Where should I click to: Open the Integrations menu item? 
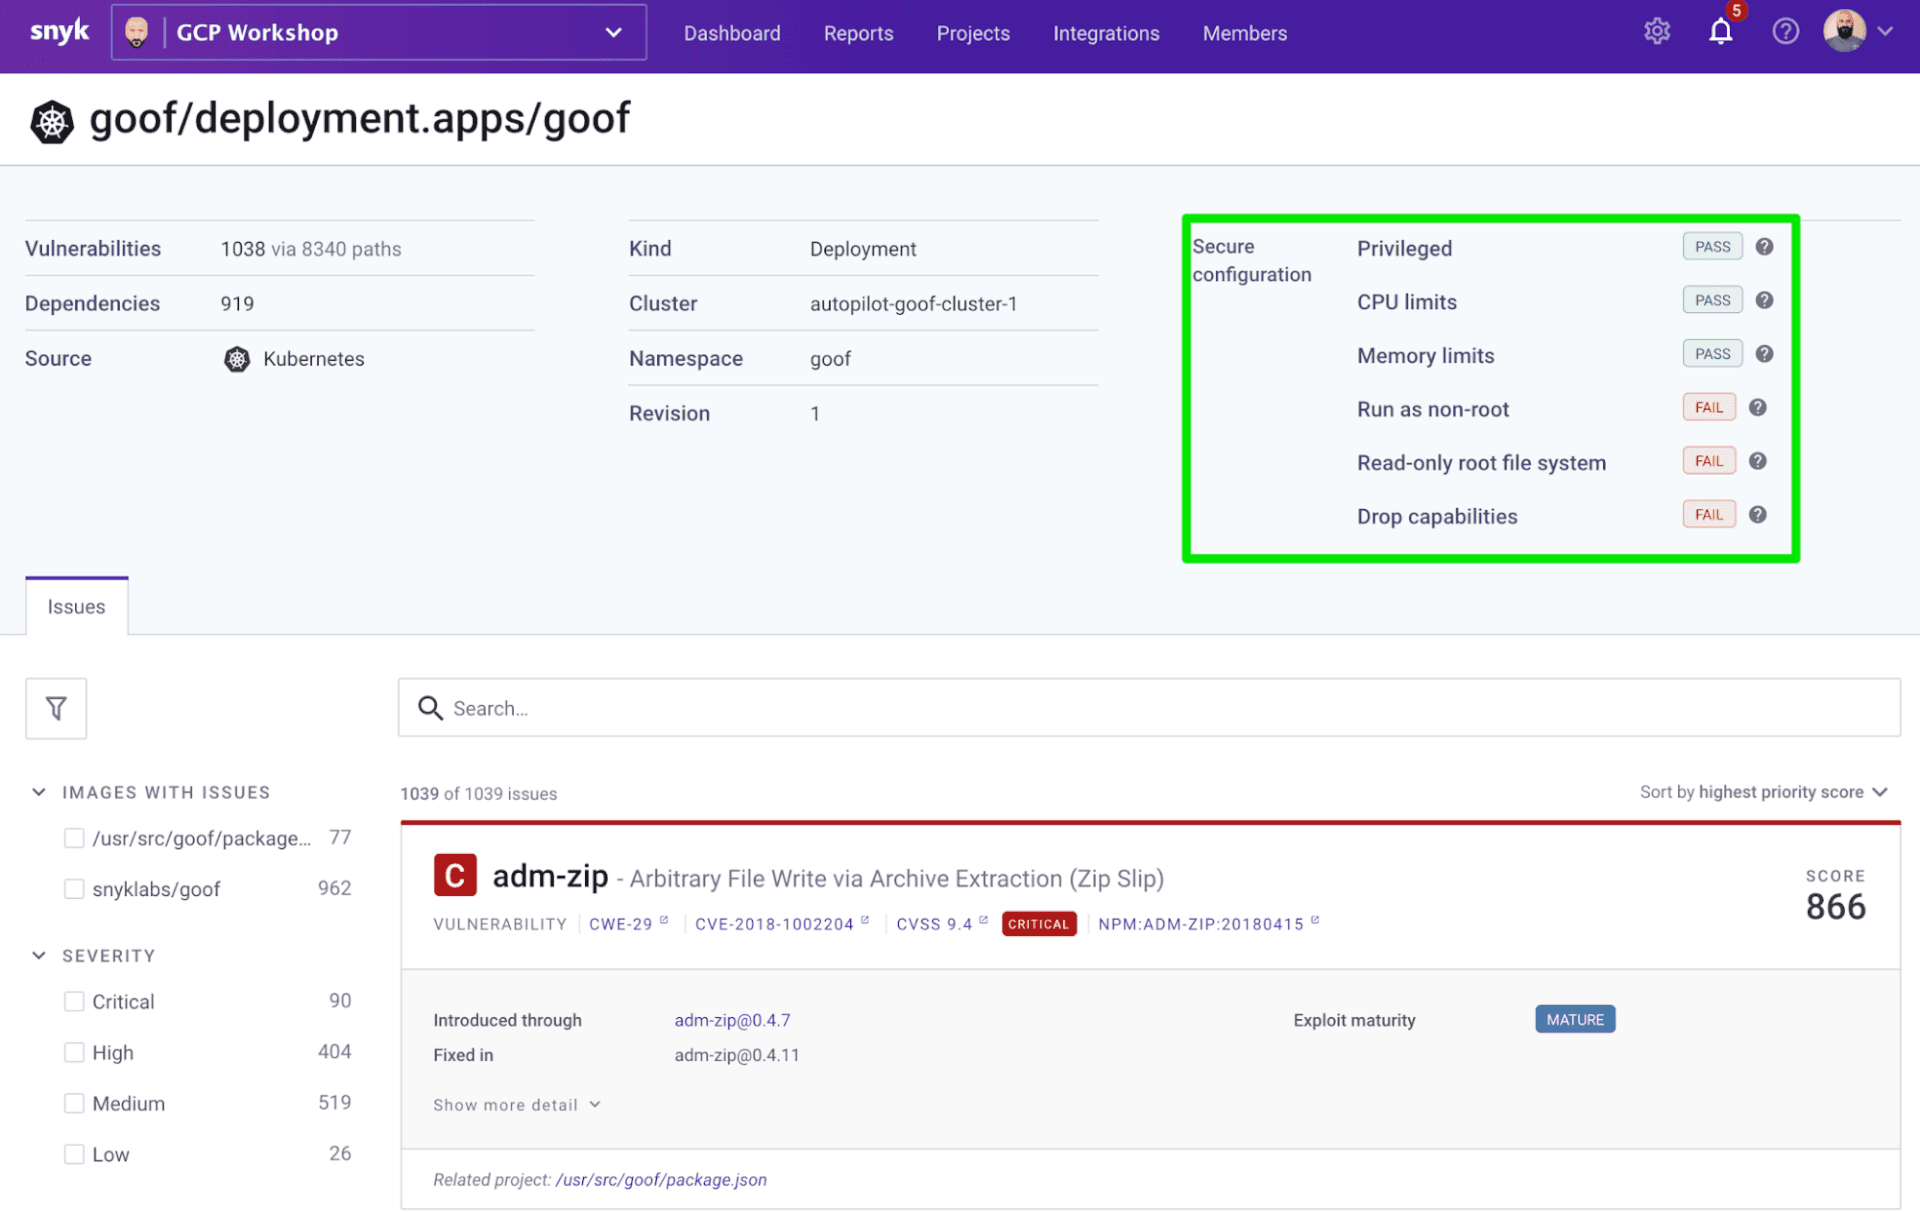1105,33
